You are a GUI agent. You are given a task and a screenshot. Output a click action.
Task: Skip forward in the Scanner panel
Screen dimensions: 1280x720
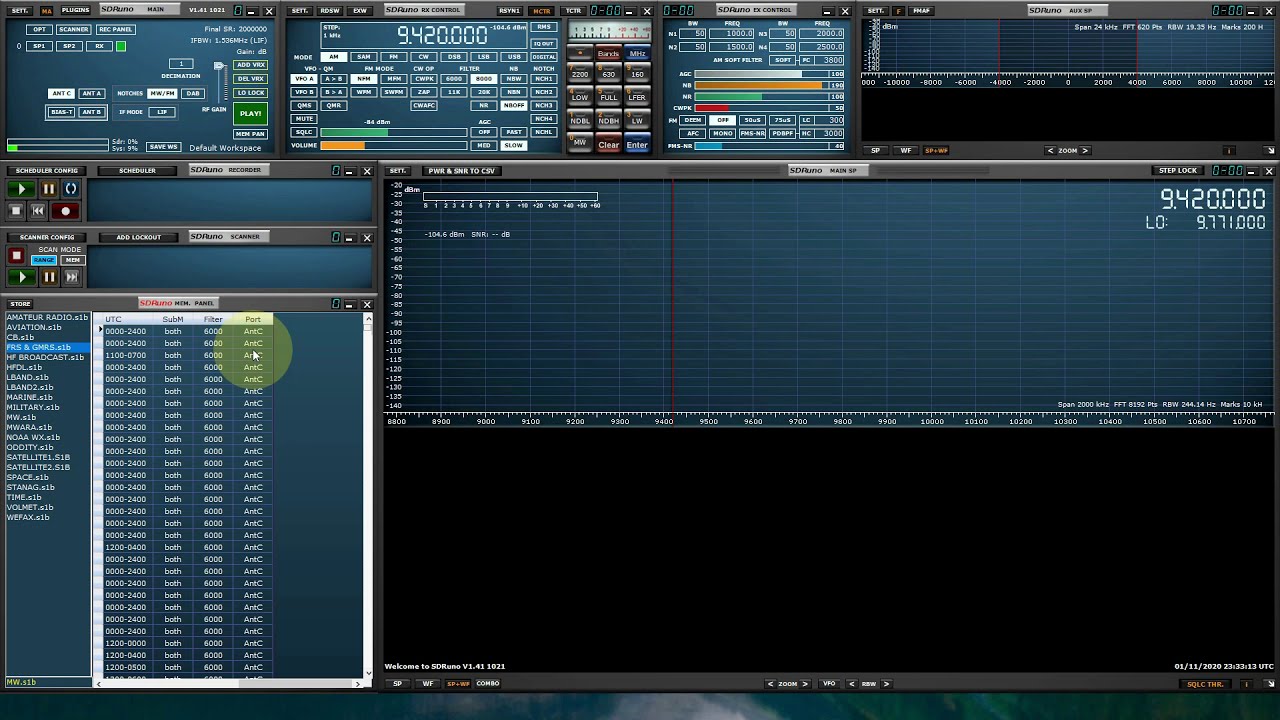click(x=71, y=277)
